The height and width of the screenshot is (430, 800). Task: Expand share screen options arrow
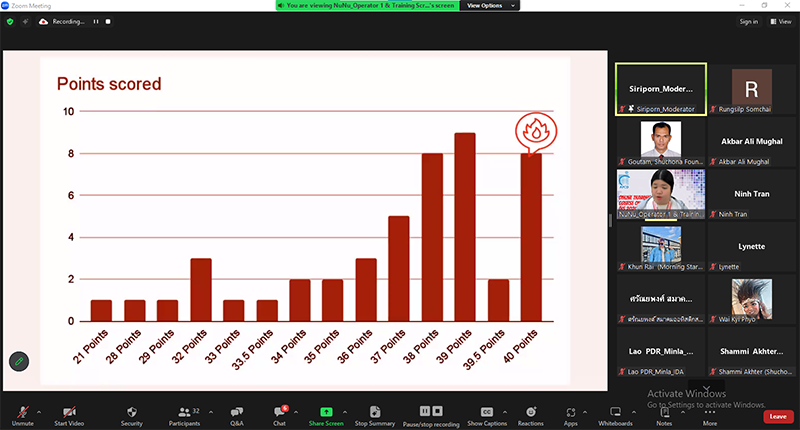pyautogui.click(x=345, y=412)
